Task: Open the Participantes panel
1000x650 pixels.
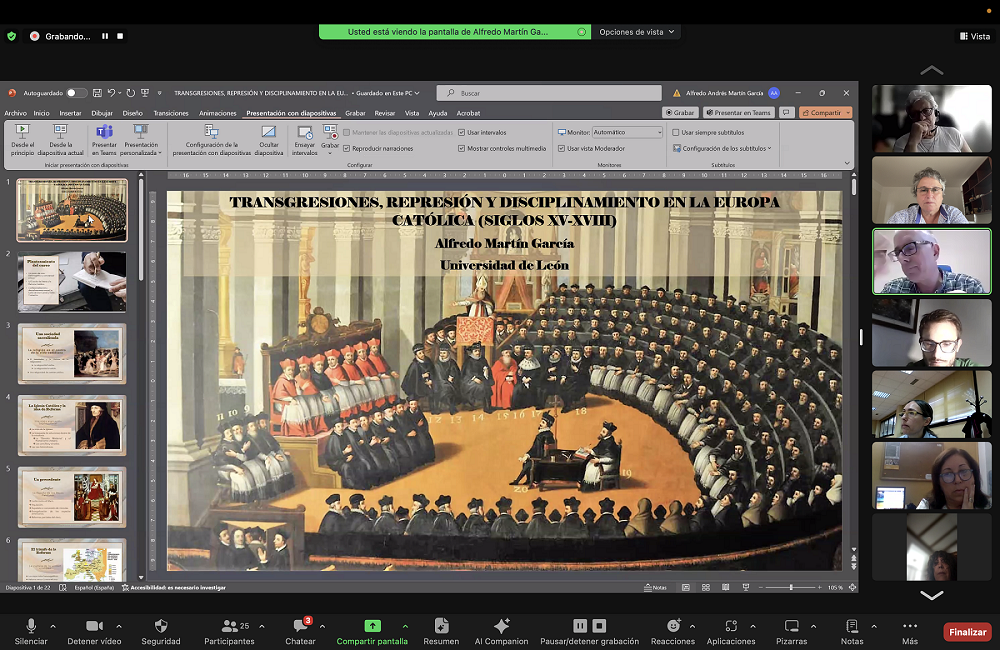Action: pyautogui.click(x=230, y=632)
